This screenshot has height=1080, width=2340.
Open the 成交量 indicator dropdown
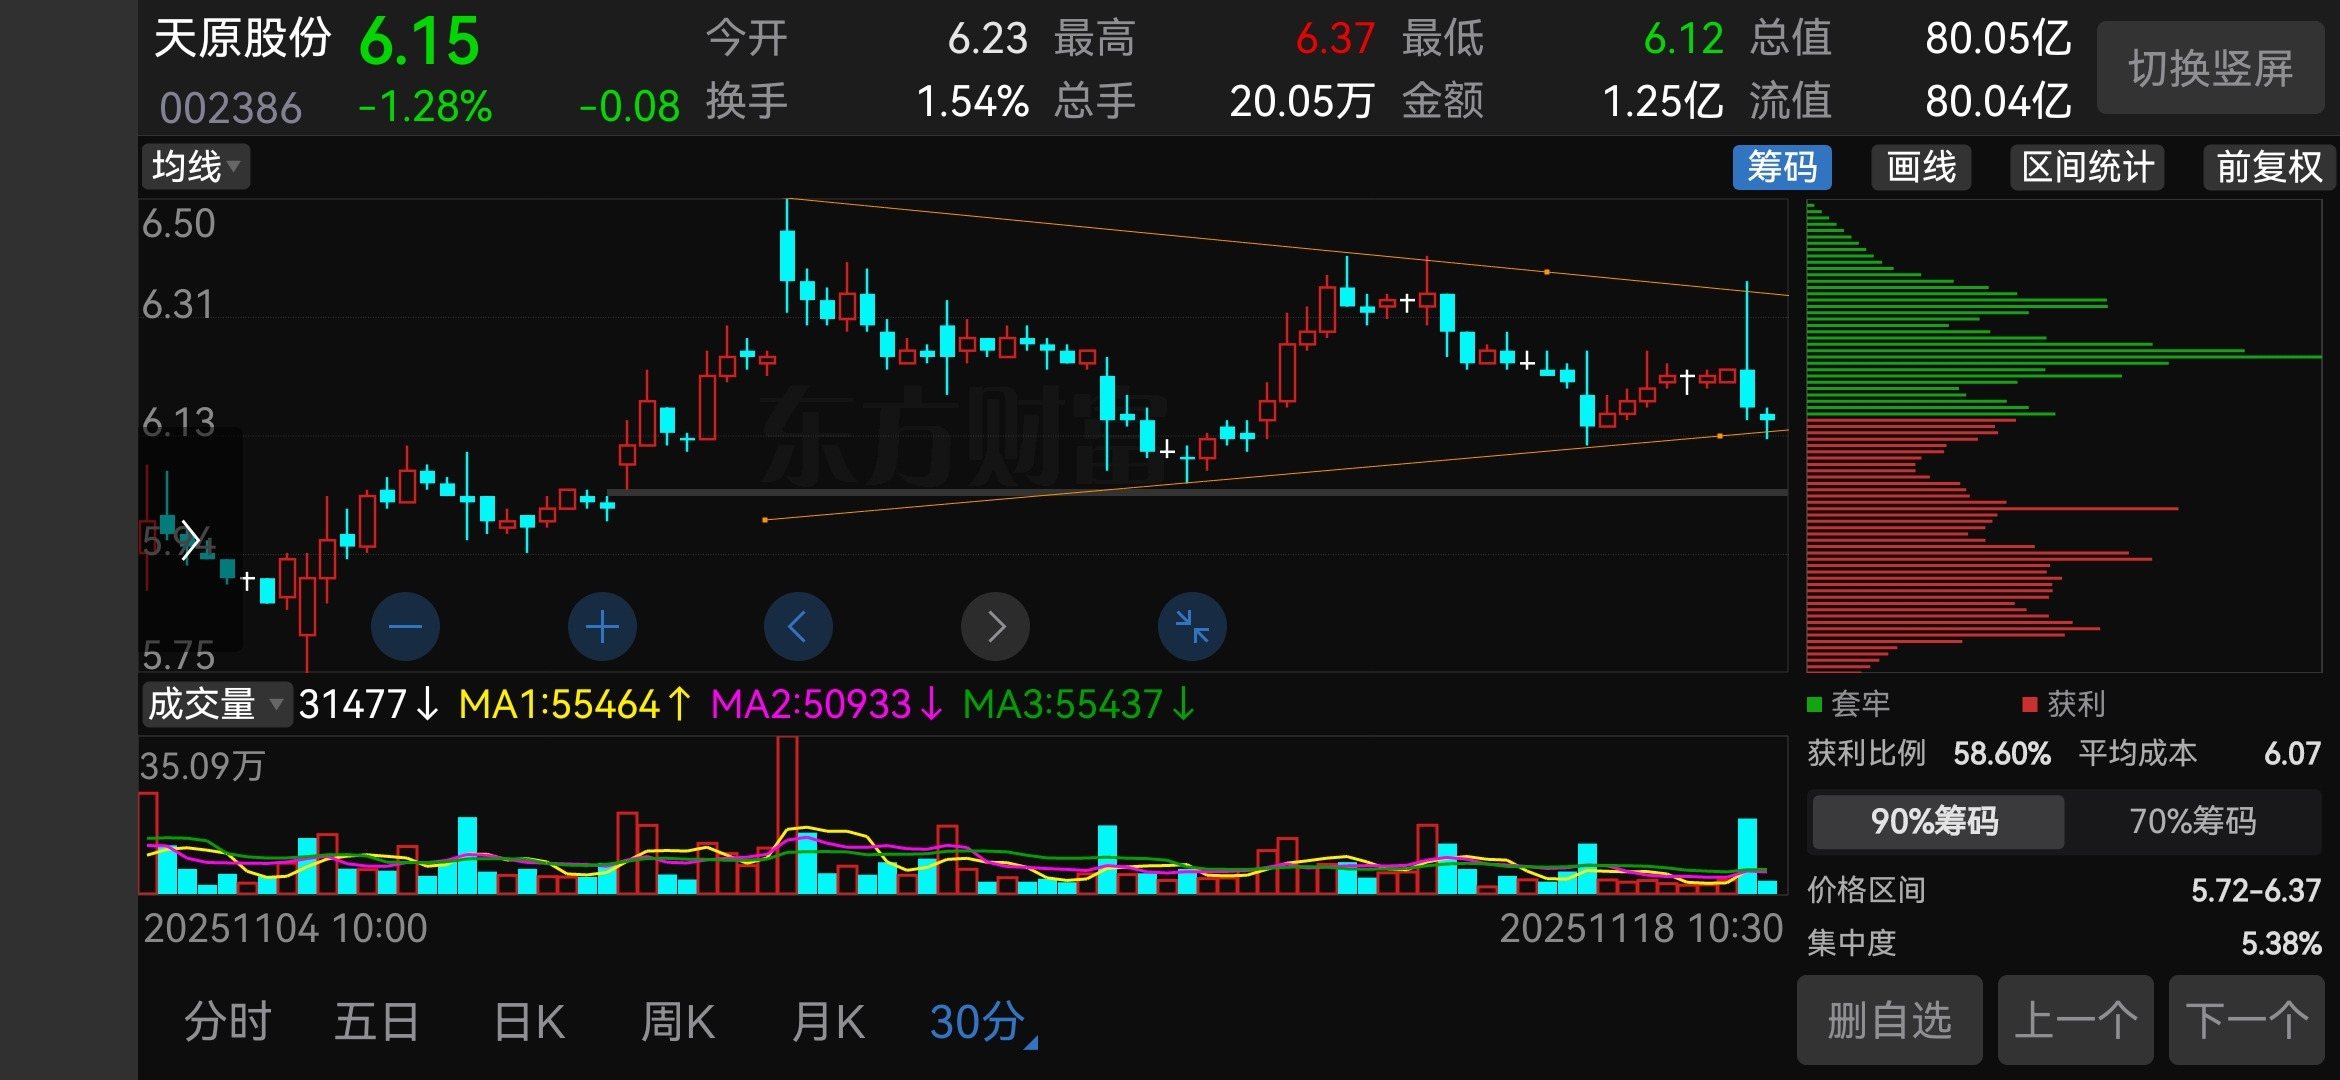coord(215,704)
